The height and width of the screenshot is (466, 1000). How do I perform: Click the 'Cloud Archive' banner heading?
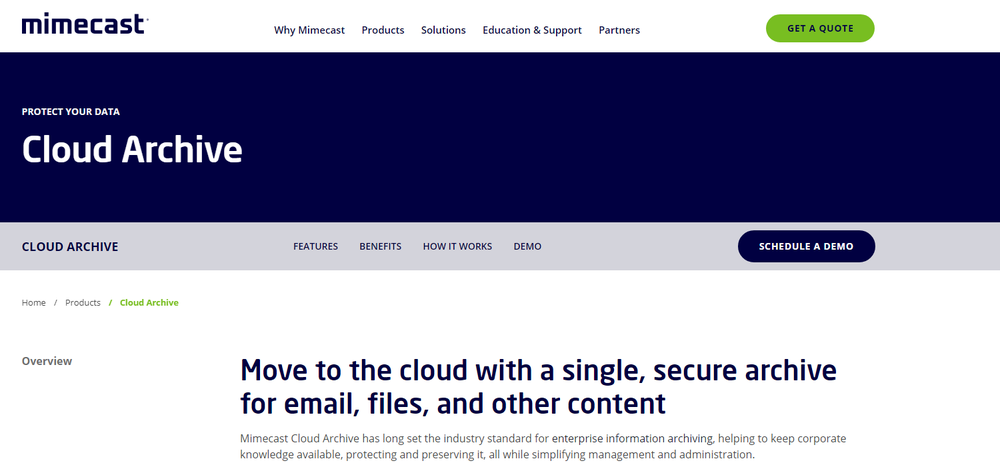(132, 150)
